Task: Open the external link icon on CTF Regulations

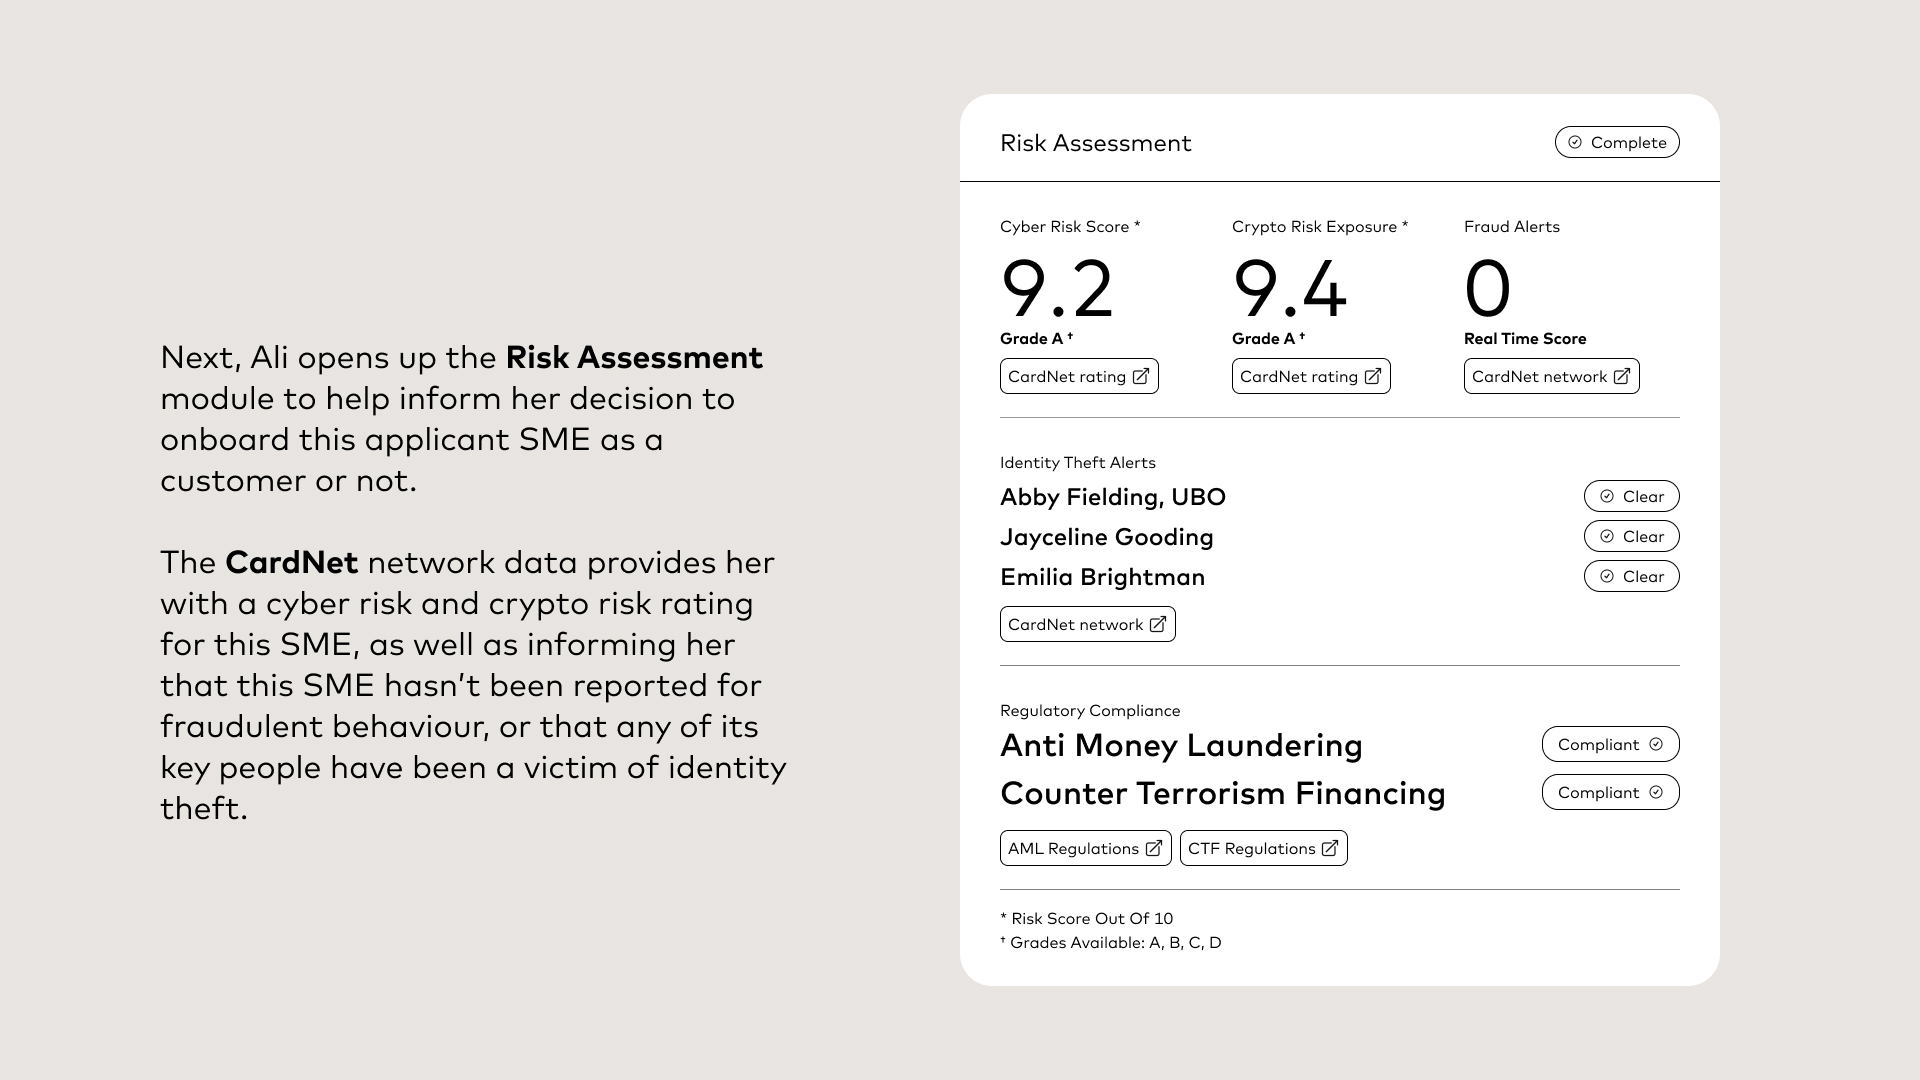Action: tap(1329, 848)
